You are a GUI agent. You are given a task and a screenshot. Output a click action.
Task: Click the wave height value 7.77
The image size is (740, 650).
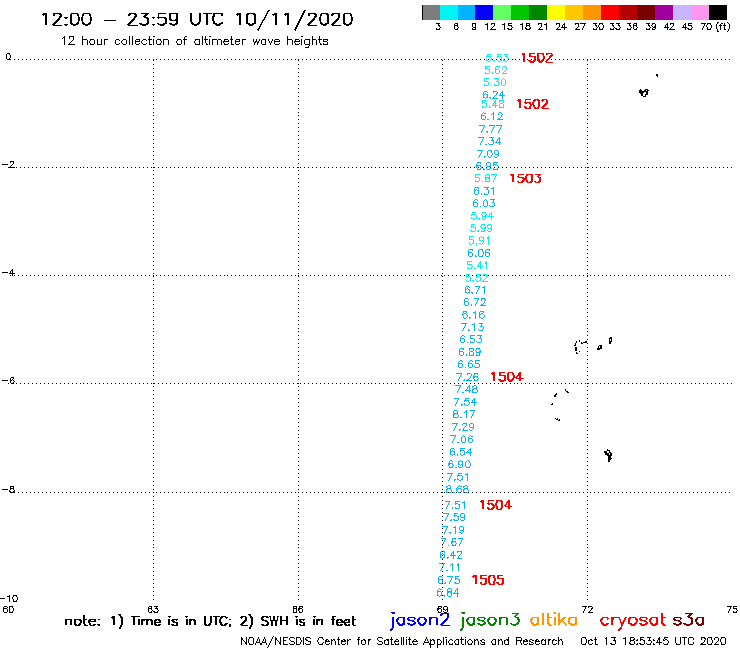pos(490,129)
